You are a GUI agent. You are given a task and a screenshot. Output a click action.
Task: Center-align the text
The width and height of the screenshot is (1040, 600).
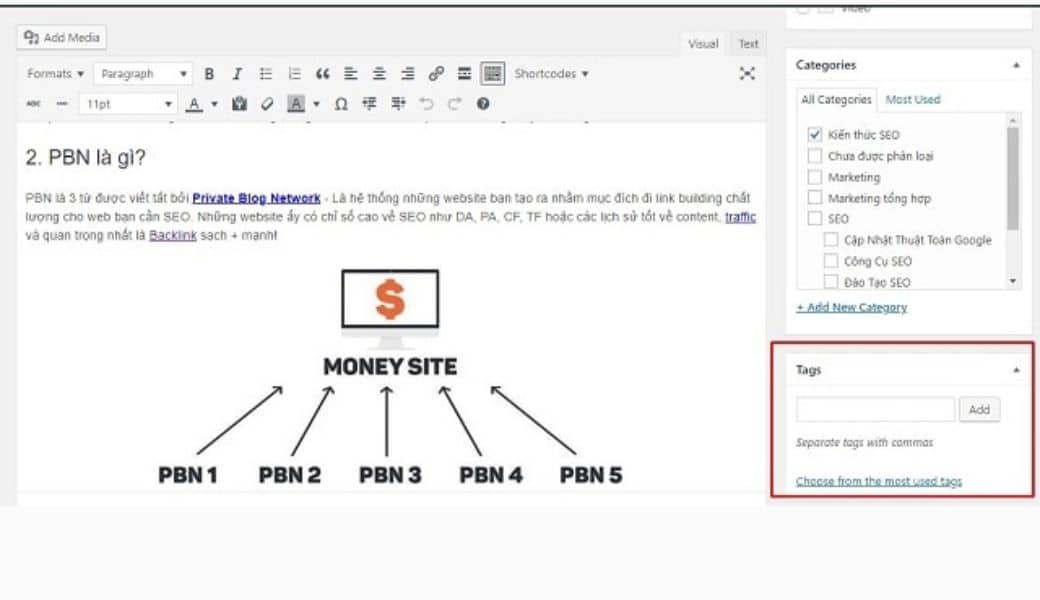pos(379,74)
